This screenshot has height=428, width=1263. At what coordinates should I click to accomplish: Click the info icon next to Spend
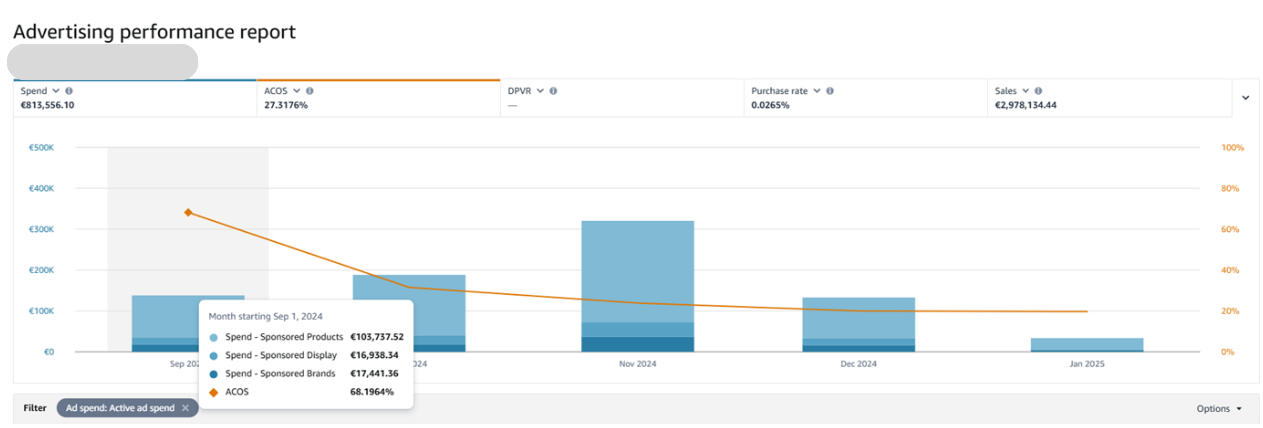(x=68, y=91)
